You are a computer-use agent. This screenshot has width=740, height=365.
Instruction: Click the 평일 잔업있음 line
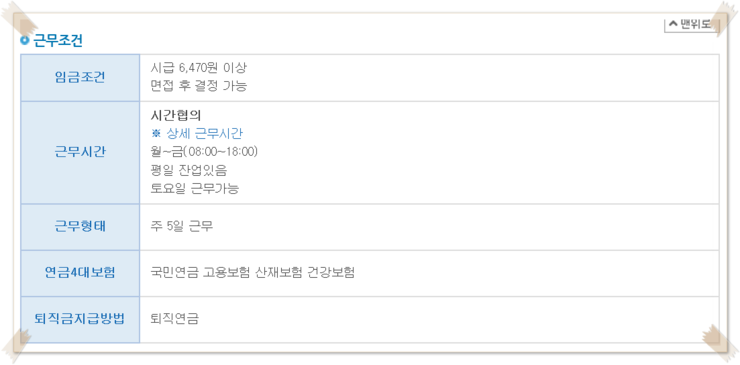[x=188, y=170]
